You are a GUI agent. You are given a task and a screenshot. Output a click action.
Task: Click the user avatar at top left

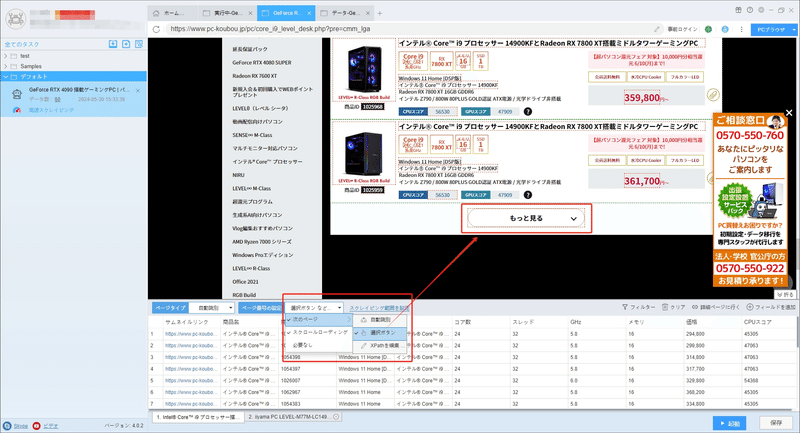[15, 18]
